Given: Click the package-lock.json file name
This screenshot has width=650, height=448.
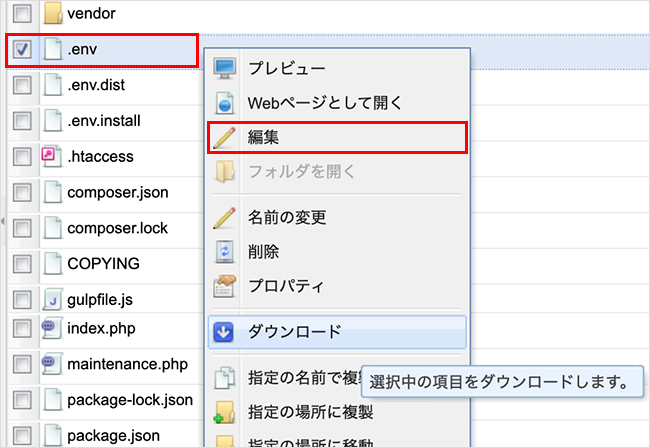Looking at the screenshot, I should tap(130, 400).
